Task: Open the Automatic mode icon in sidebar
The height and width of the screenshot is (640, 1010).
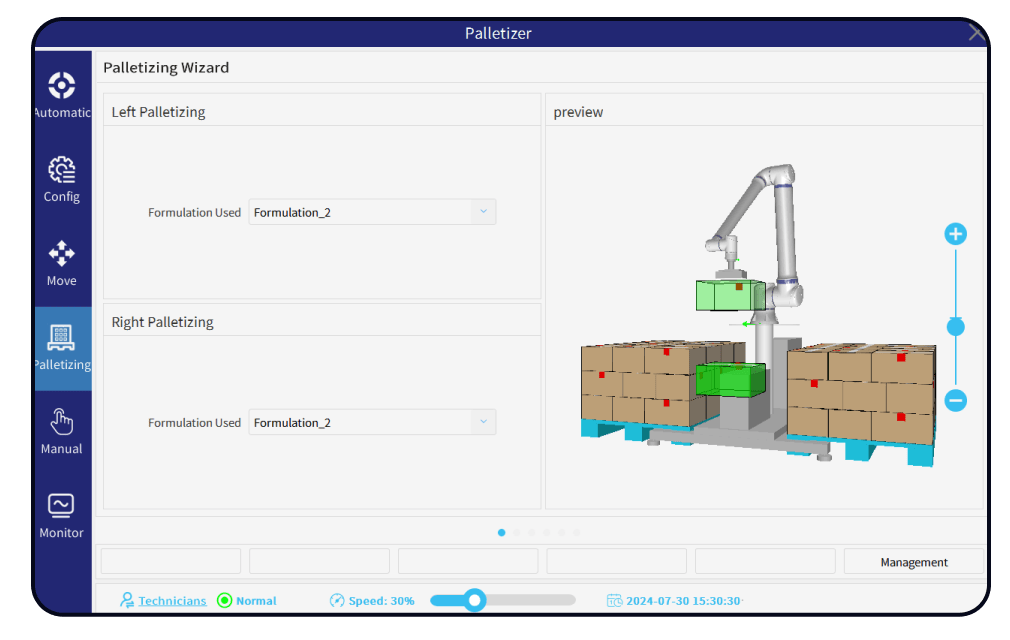Action: click(62, 86)
